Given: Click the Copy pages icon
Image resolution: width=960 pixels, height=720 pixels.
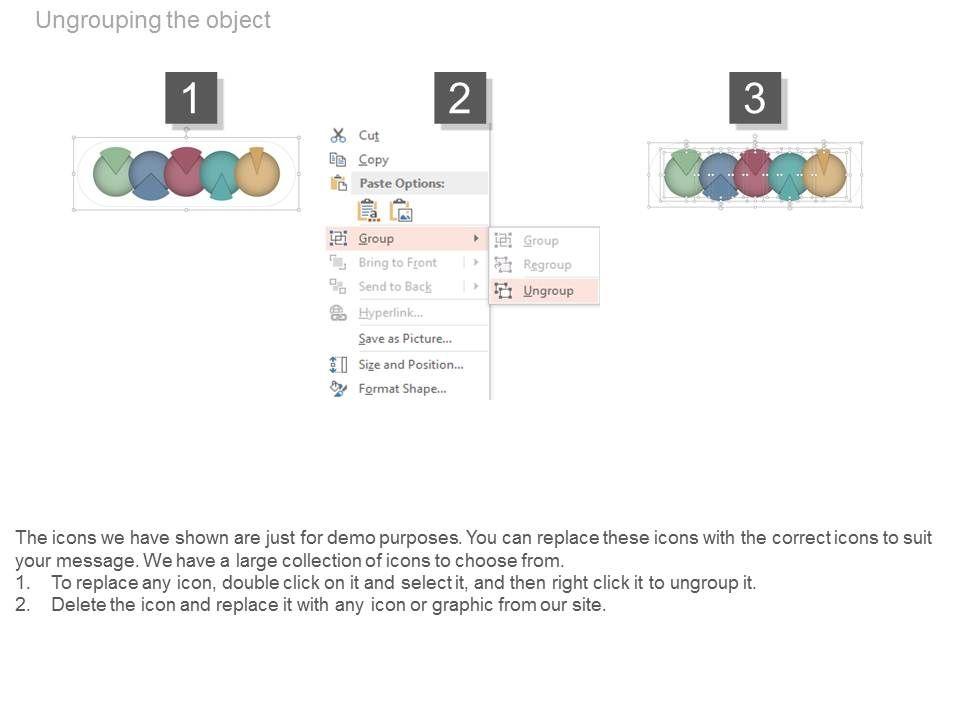Looking at the screenshot, I should coord(338,159).
